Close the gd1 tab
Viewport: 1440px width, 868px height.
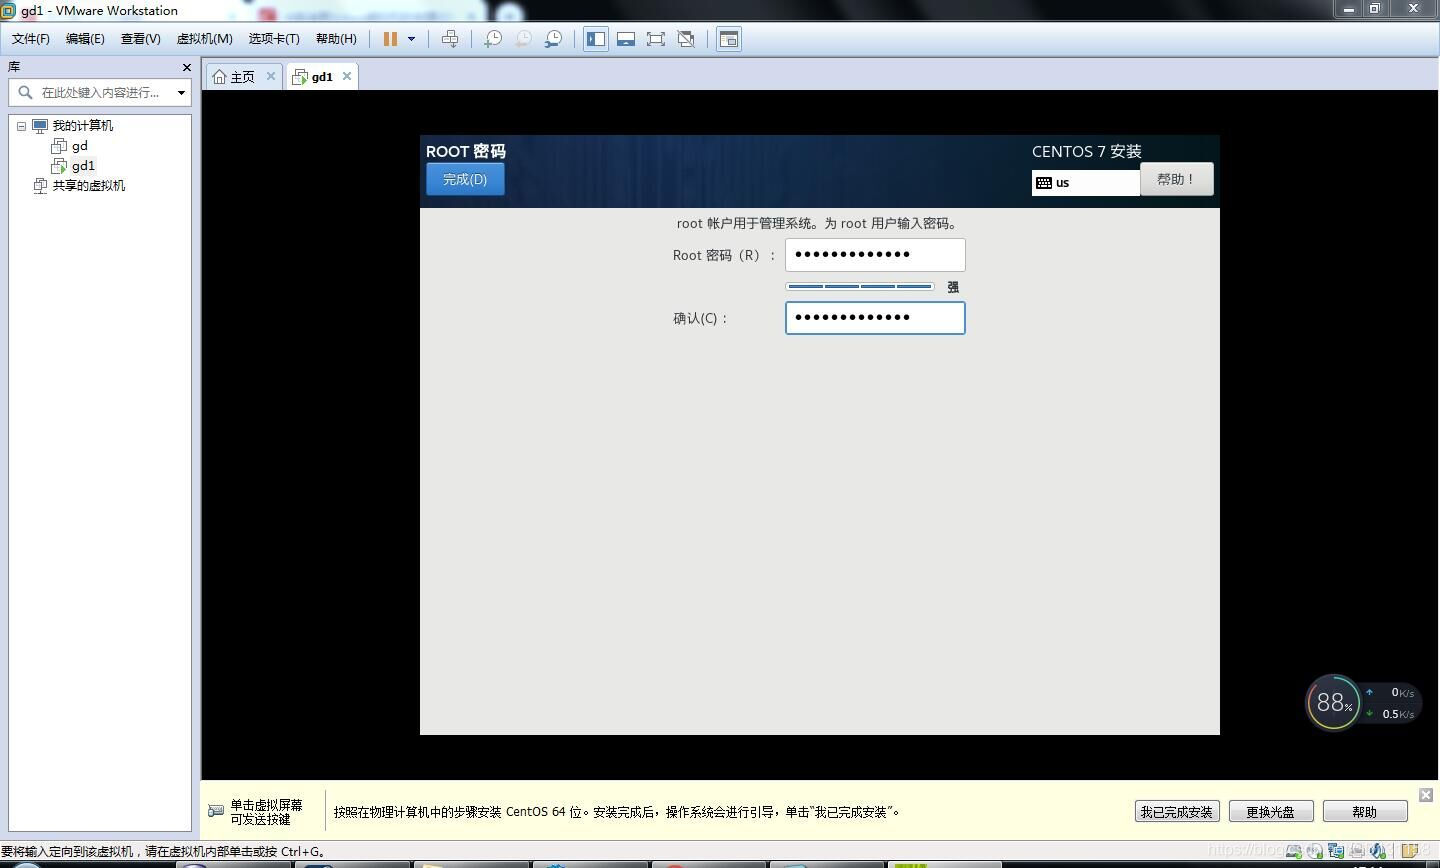pyautogui.click(x=347, y=76)
